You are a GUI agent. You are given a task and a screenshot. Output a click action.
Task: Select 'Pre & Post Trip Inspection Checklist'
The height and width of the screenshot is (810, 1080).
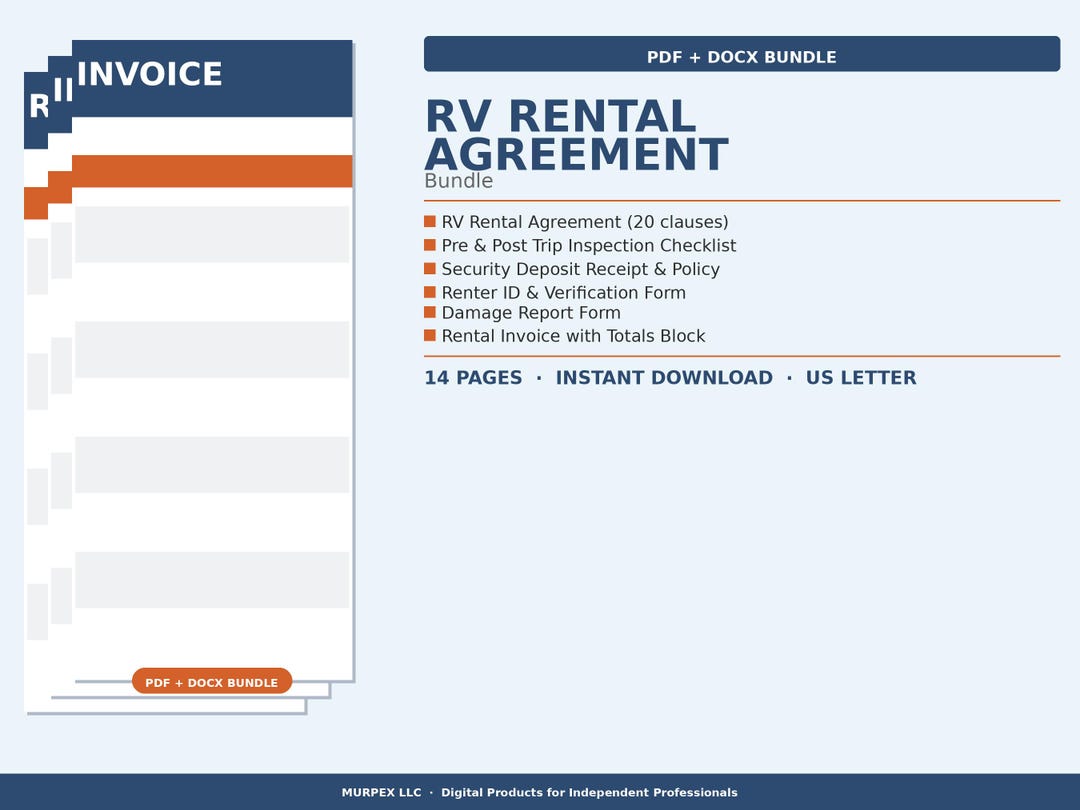(x=589, y=245)
